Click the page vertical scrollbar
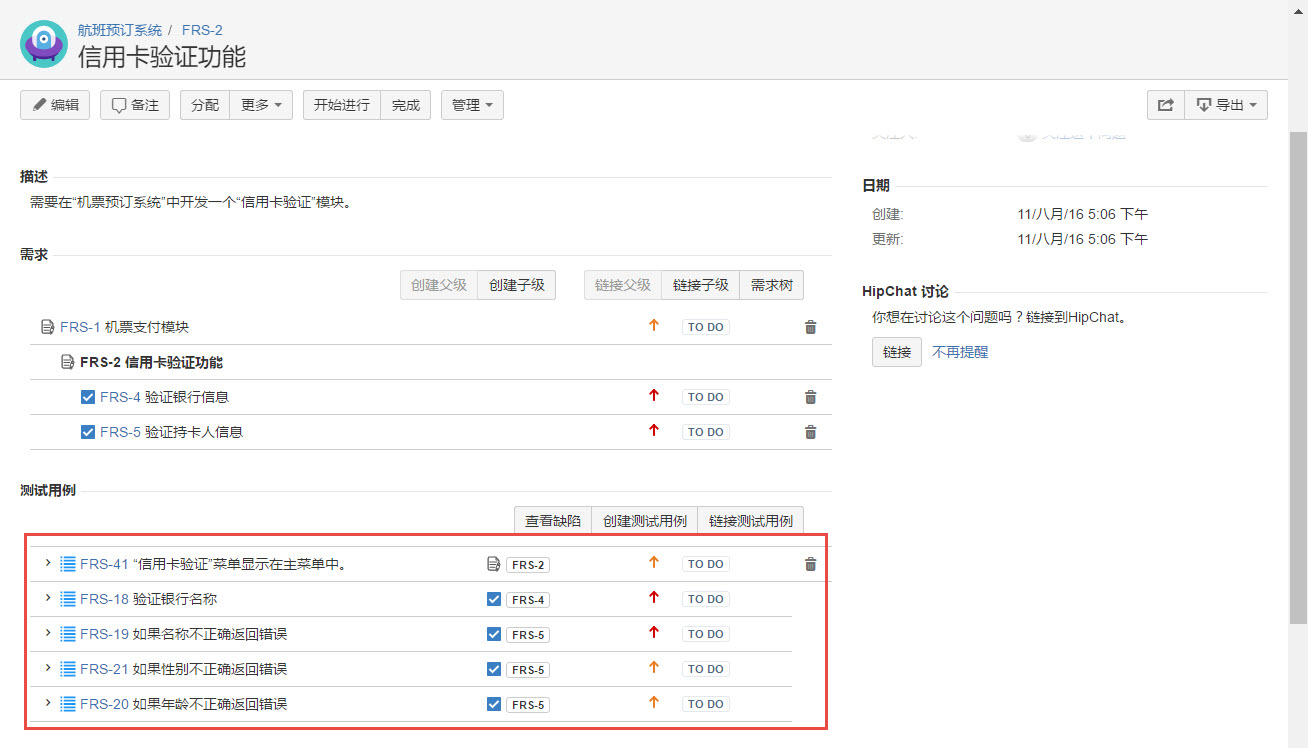This screenshot has height=748, width=1308. tap(1298, 378)
